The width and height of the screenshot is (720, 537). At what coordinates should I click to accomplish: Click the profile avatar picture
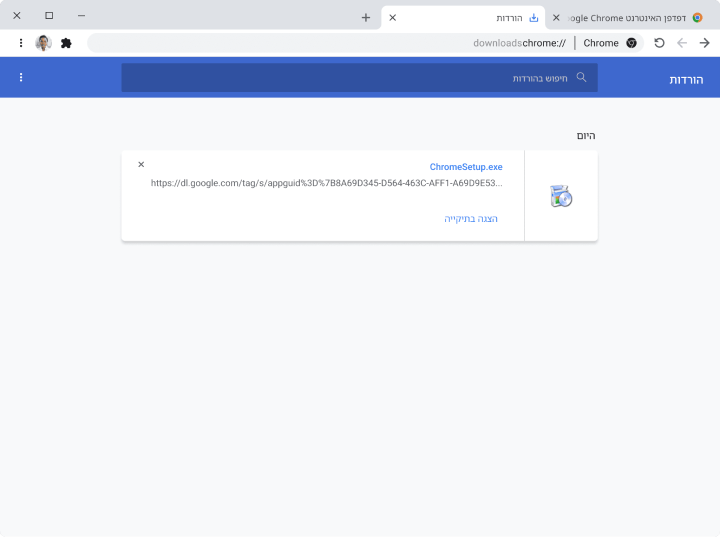pyautogui.click(x=43, y=43)
